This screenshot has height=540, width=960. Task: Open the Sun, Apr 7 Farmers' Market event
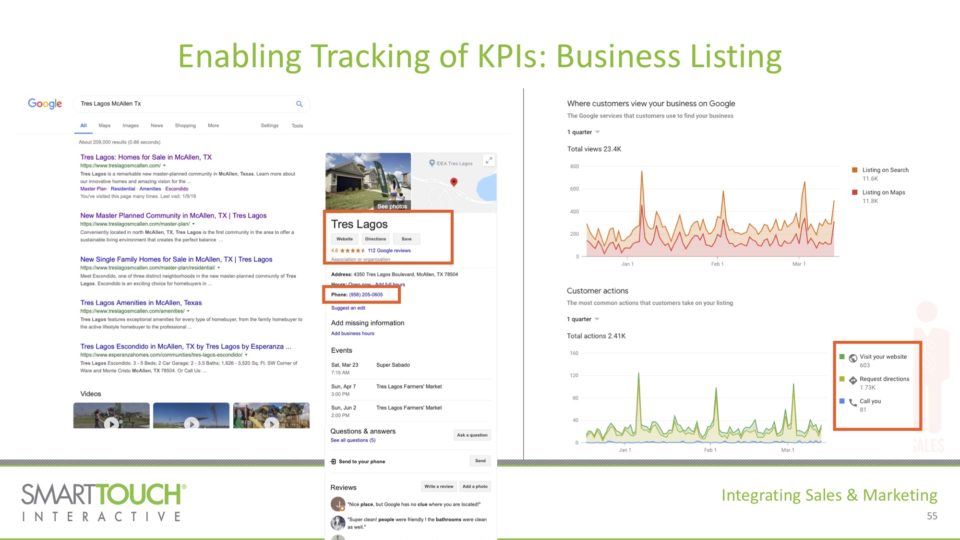408,387
